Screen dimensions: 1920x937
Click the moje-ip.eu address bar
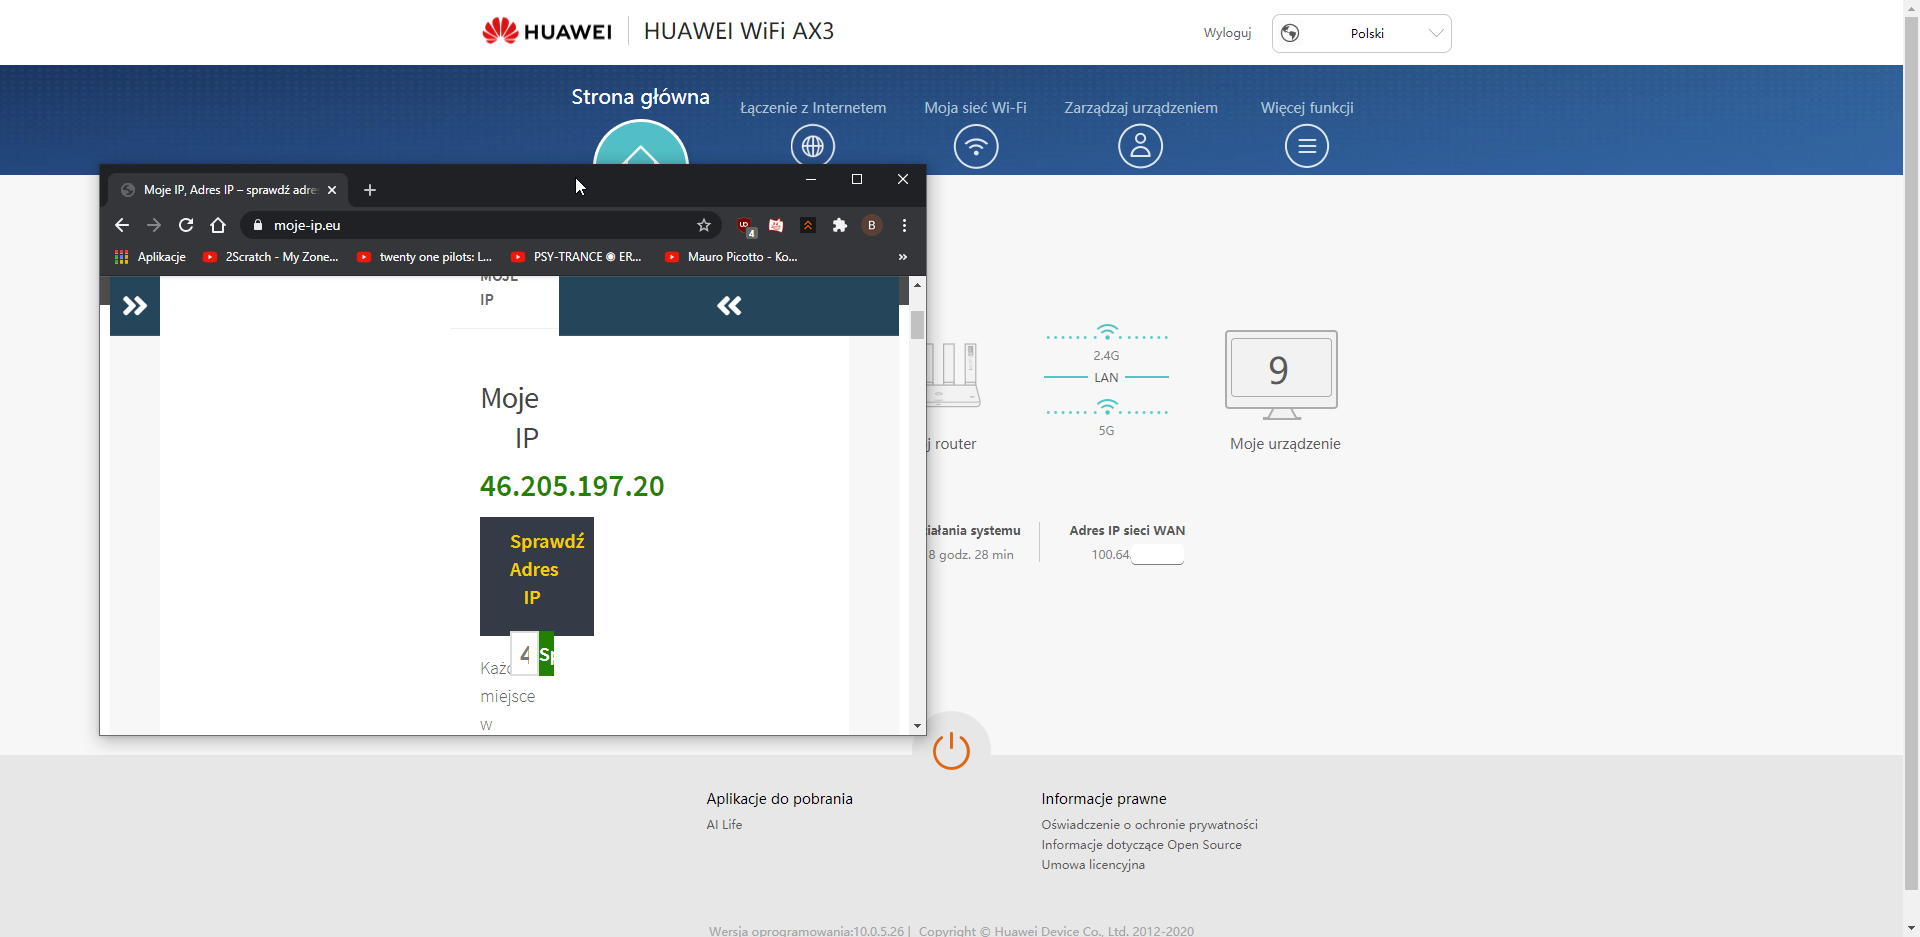(480, 225)
